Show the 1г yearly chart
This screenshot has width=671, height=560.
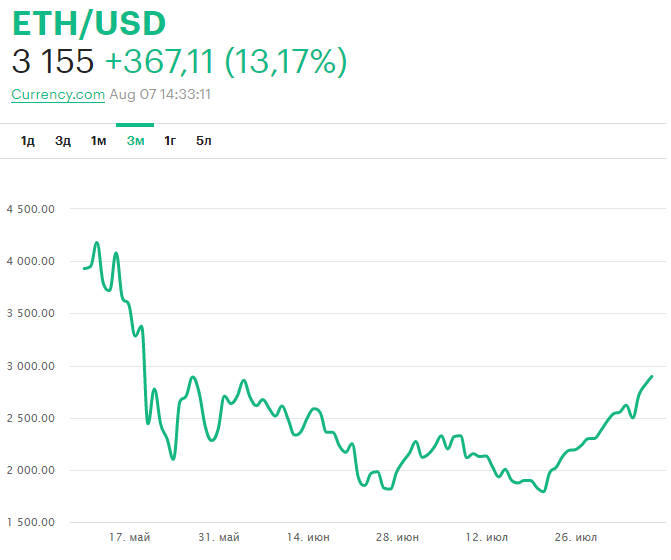click(170, 141)
